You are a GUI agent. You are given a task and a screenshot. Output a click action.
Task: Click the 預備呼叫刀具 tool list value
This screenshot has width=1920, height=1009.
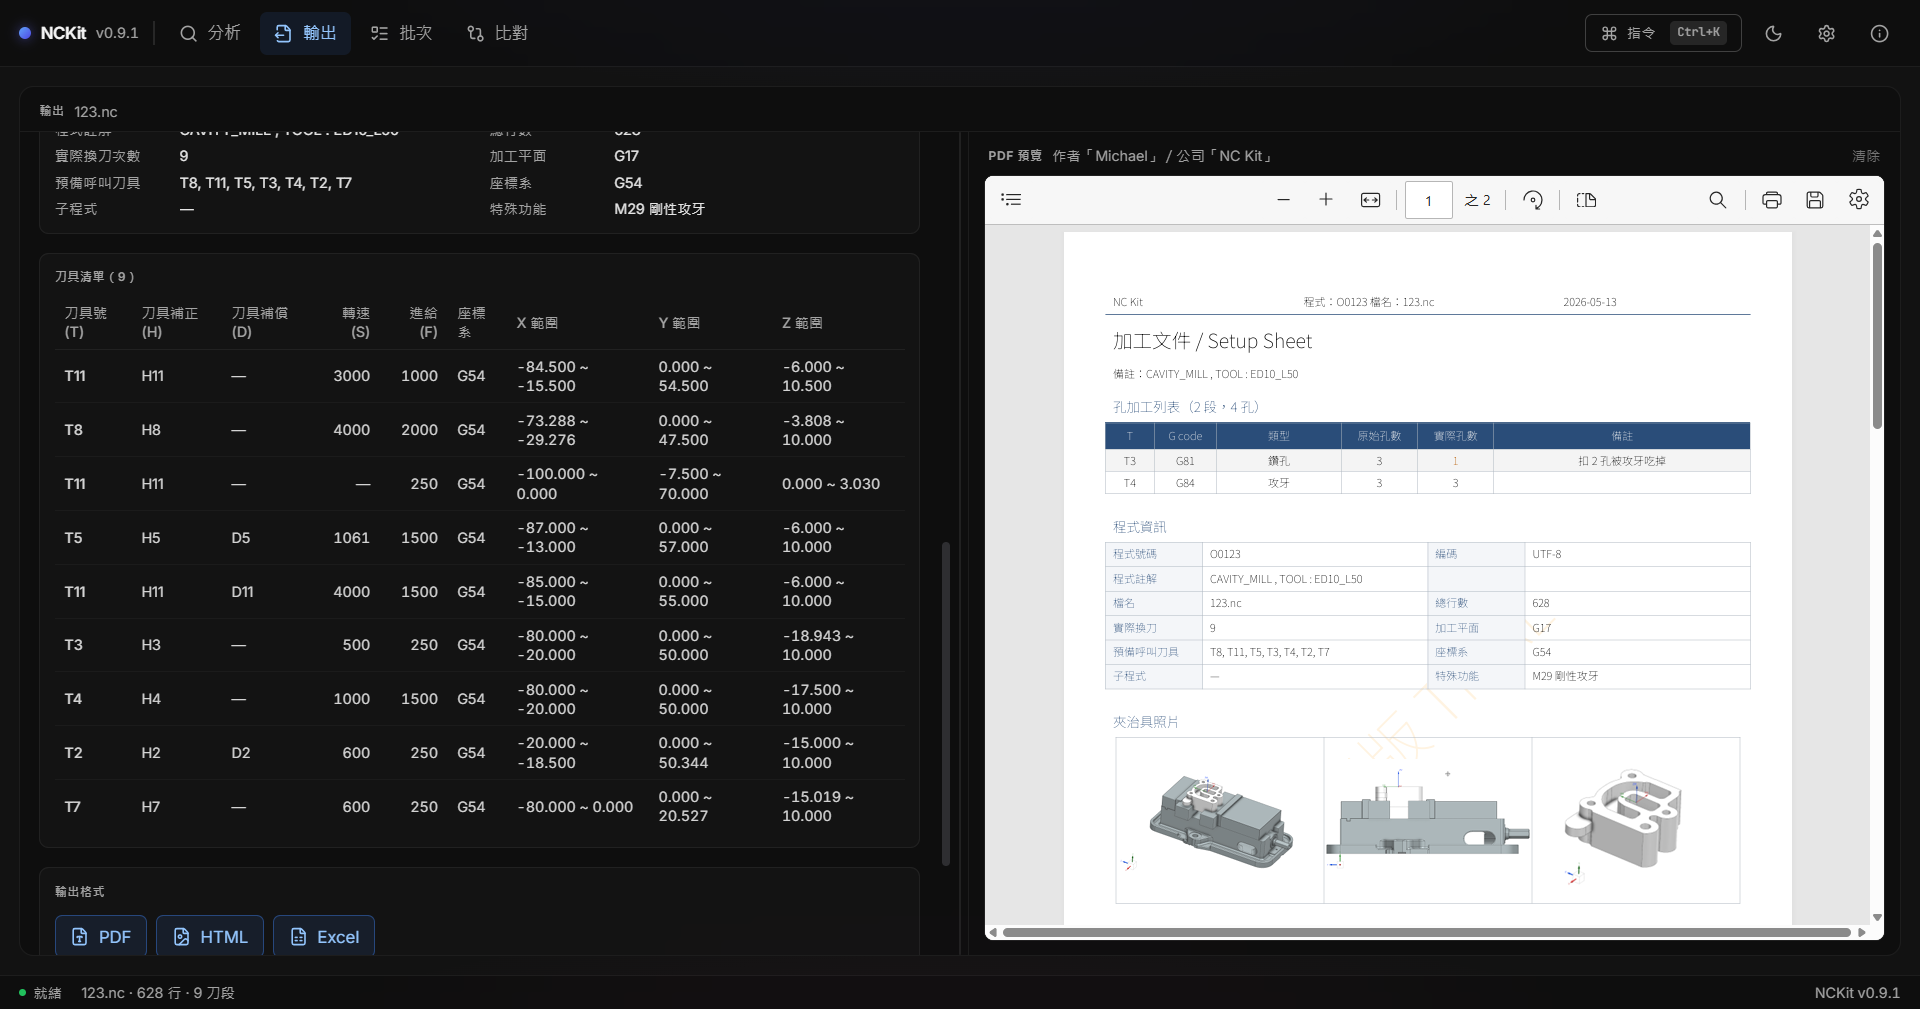pyautogui.click(x=266, y=183)
